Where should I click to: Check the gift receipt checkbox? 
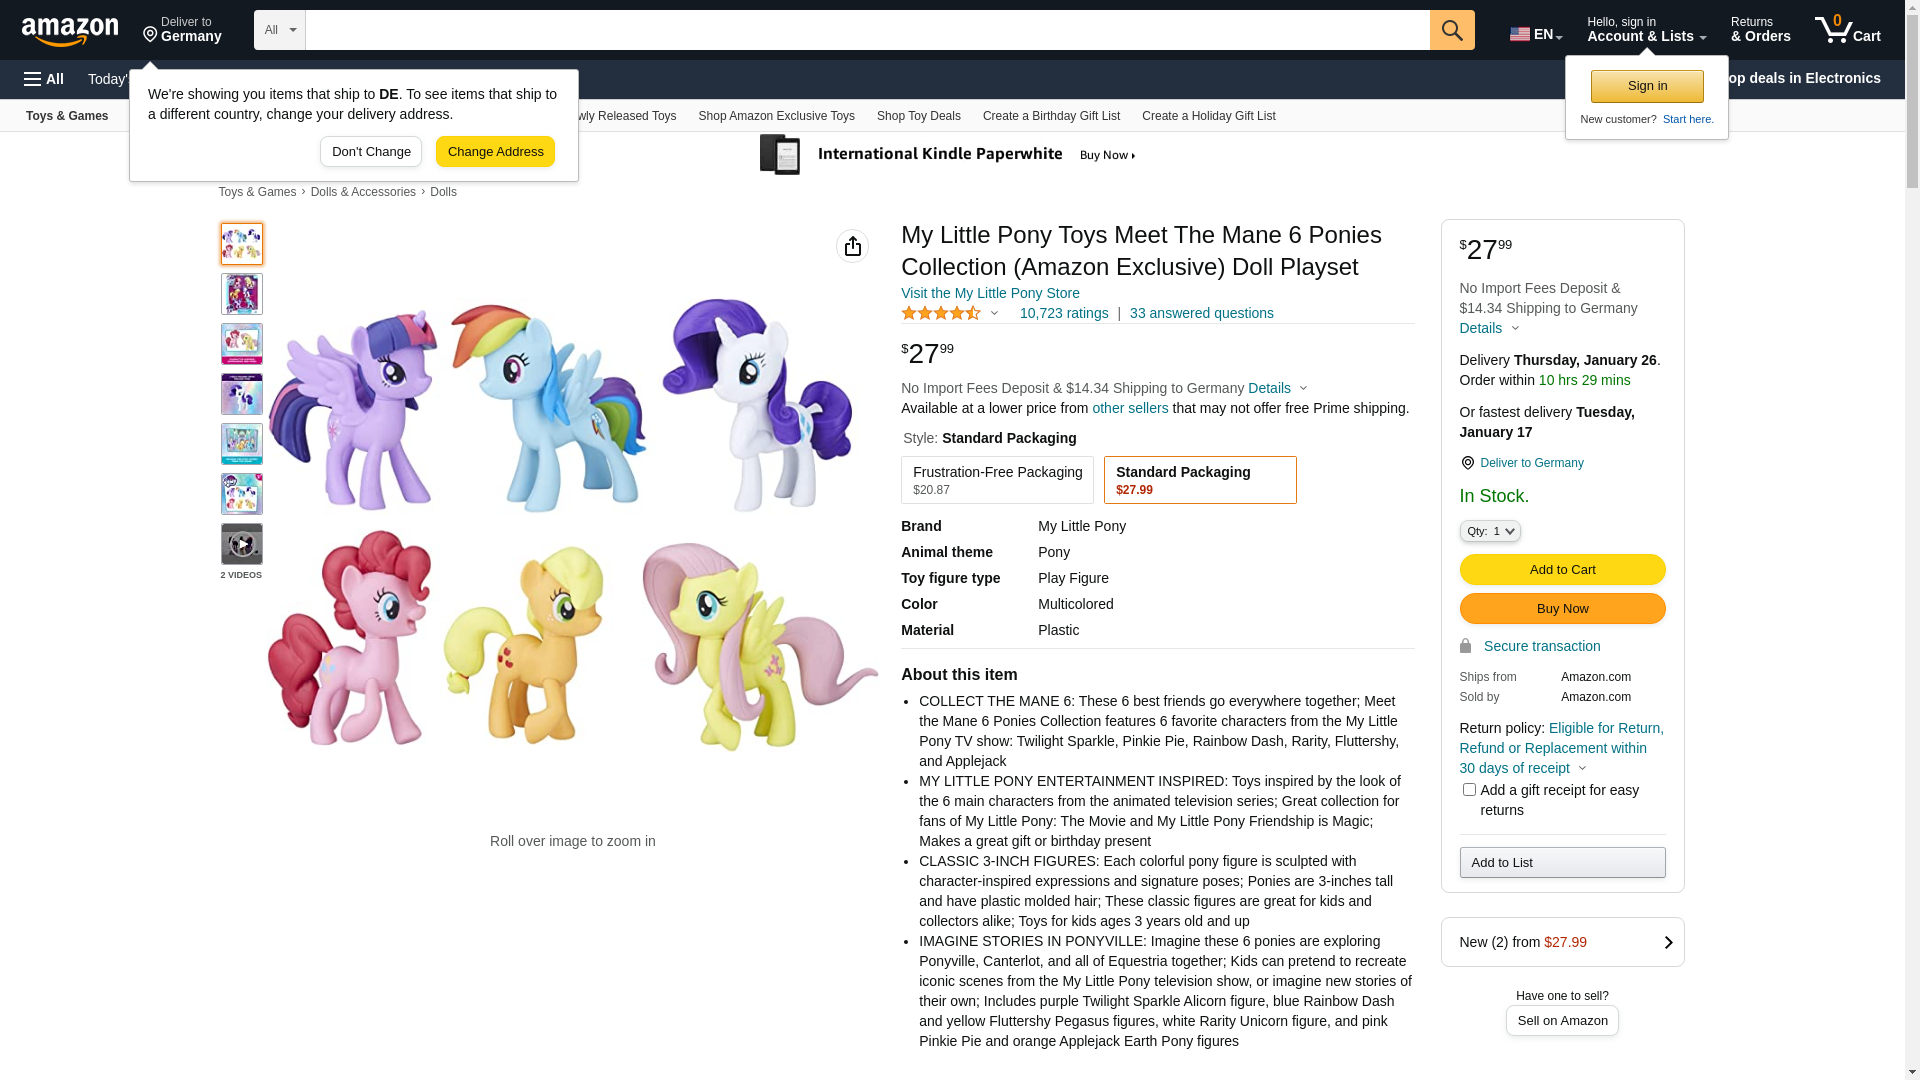tap(1469, 790)
